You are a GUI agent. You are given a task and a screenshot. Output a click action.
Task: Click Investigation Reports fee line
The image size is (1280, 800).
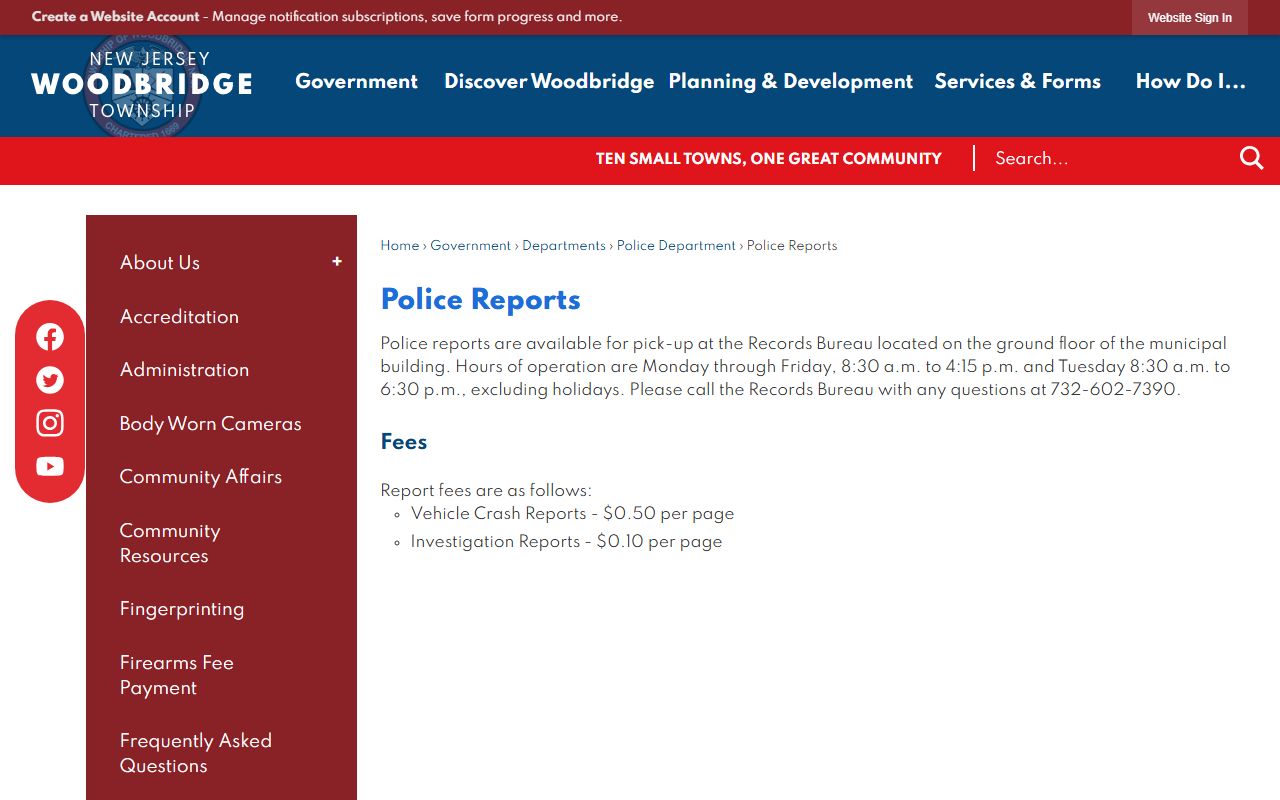566,542
